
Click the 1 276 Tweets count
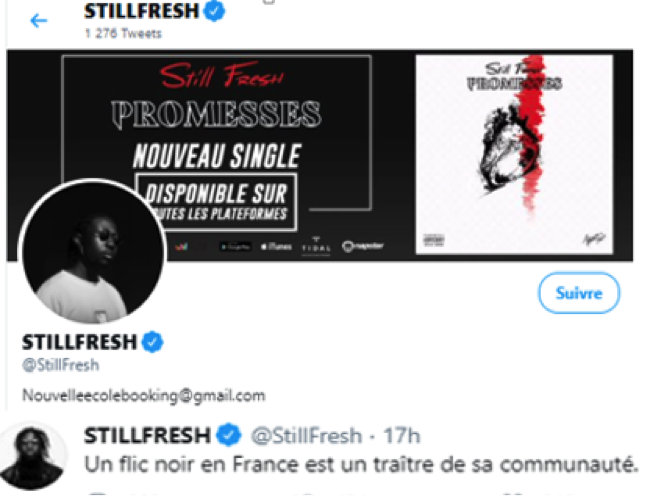click(x=123, y=33)
